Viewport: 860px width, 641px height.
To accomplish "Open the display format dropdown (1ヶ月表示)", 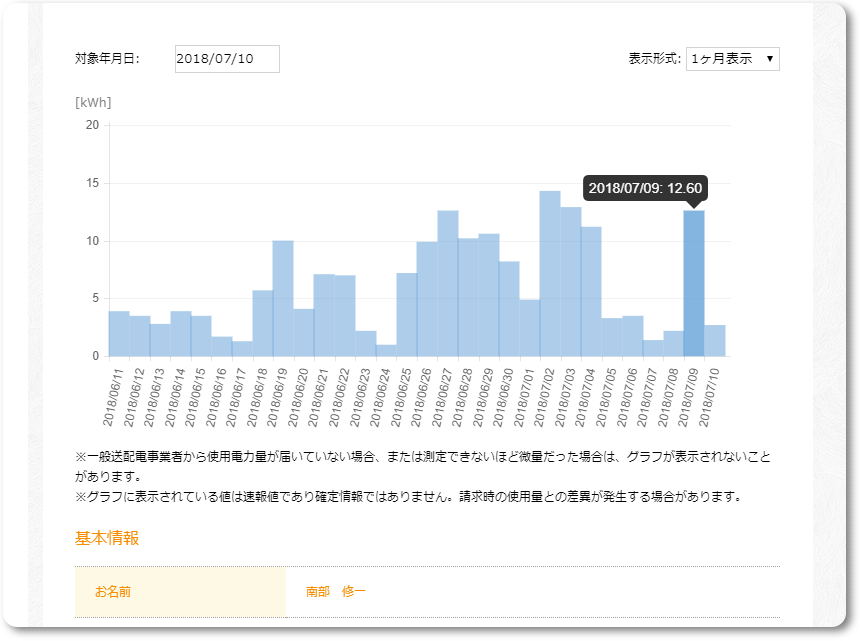I will pyautogui.click(x=732, y=59).
